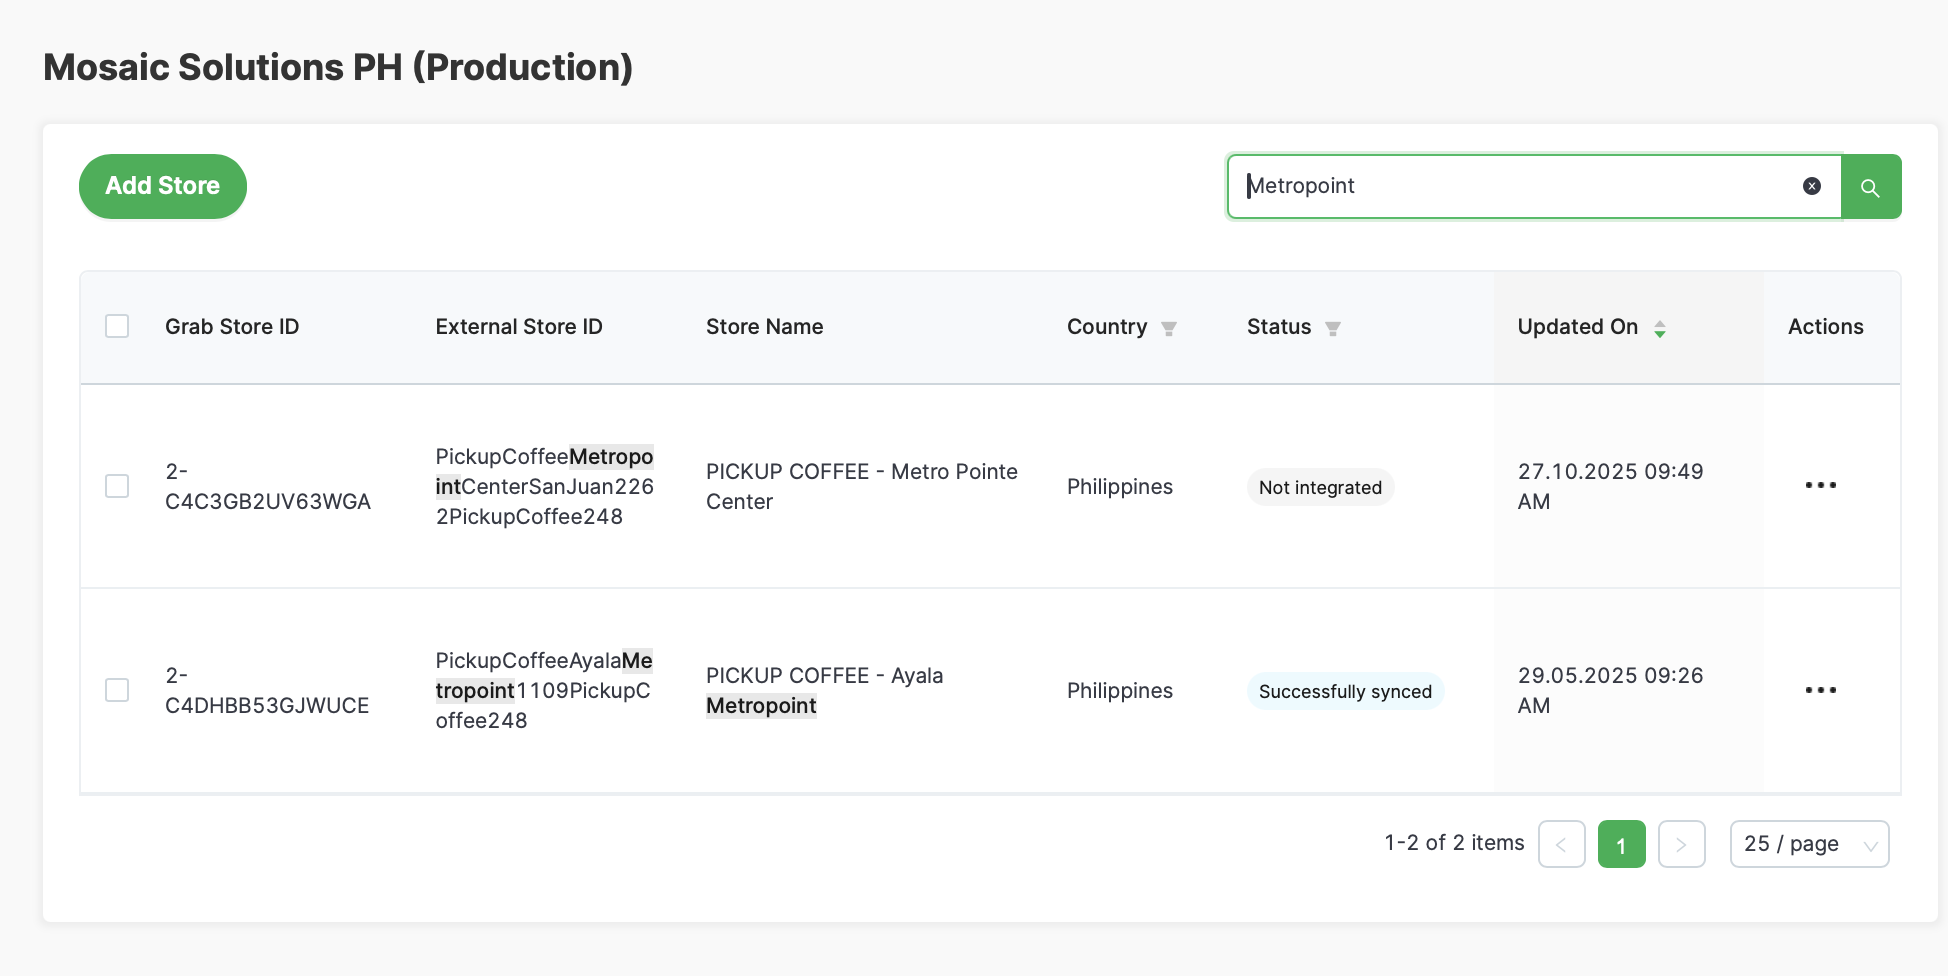
Task: Clear the Metropoint search text
Action: point(1811,186)
